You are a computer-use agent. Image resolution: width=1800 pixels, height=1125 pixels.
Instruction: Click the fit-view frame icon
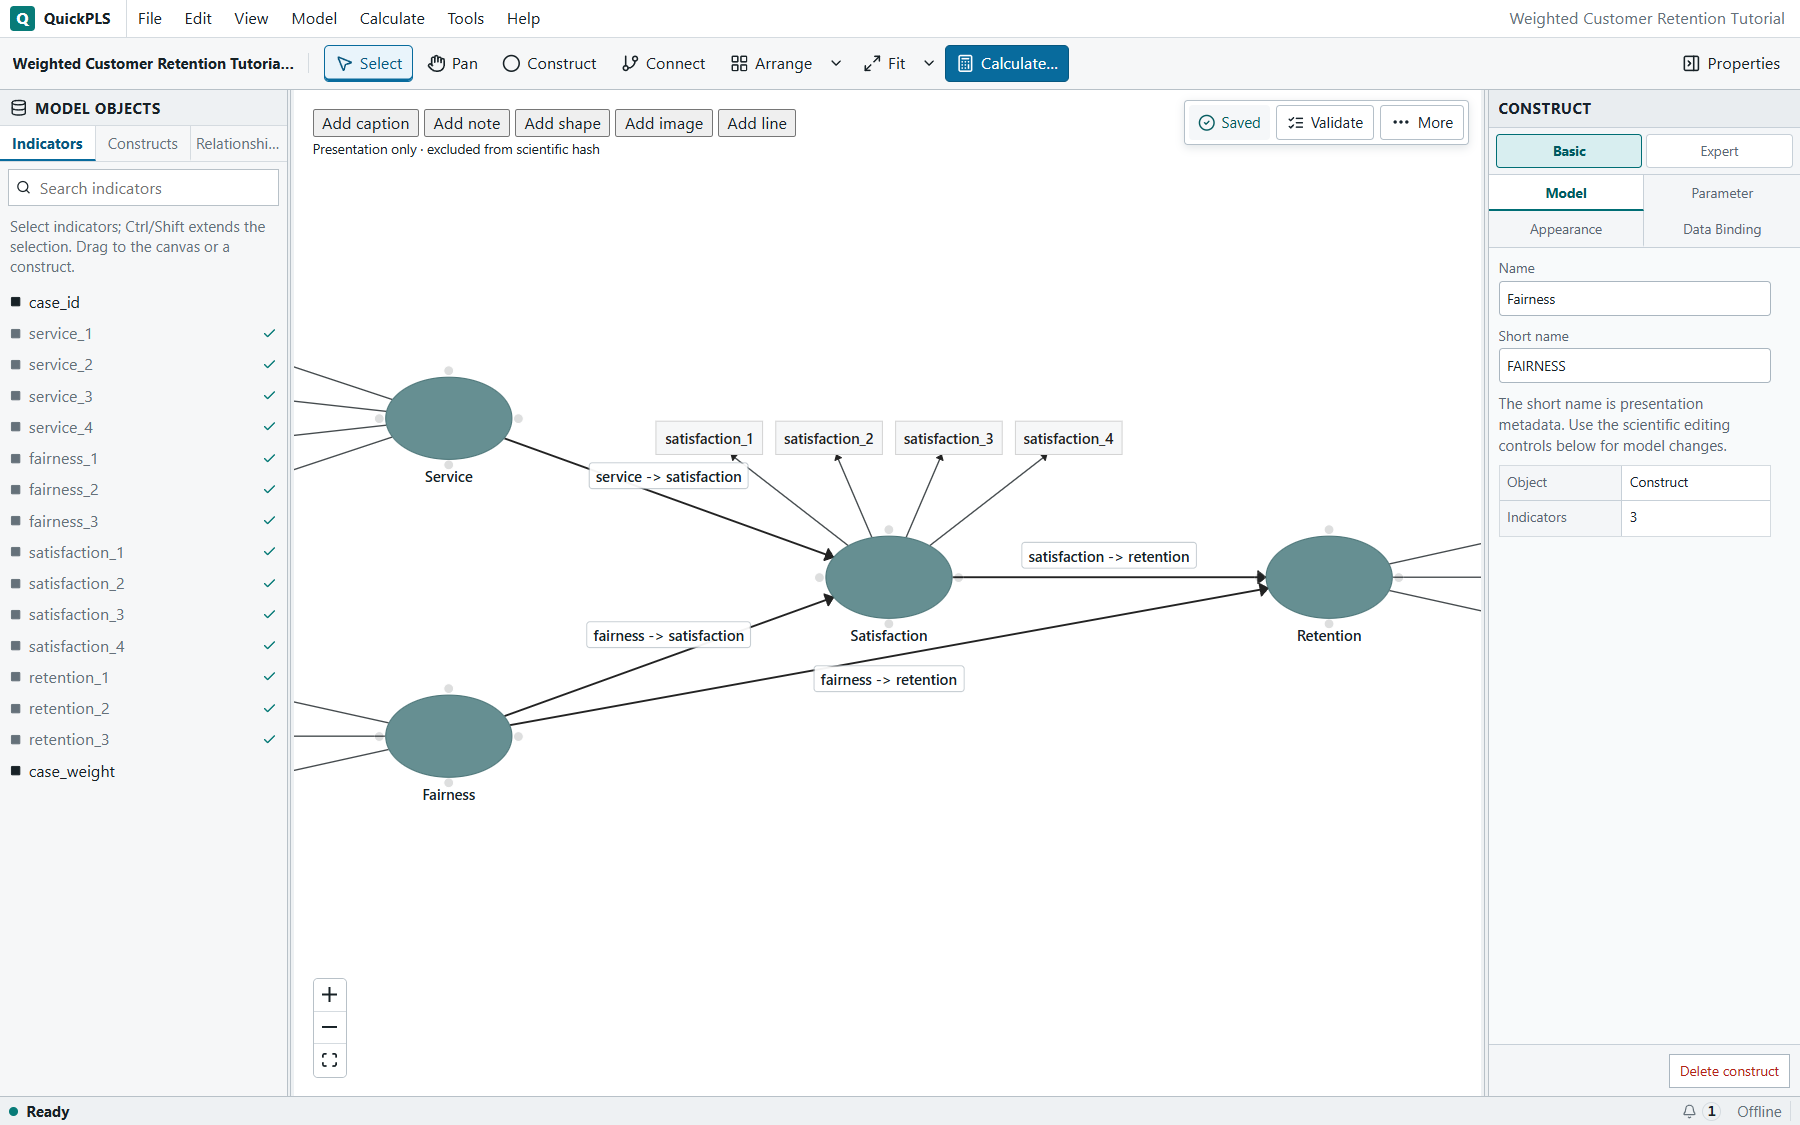tap(330, 1060)
